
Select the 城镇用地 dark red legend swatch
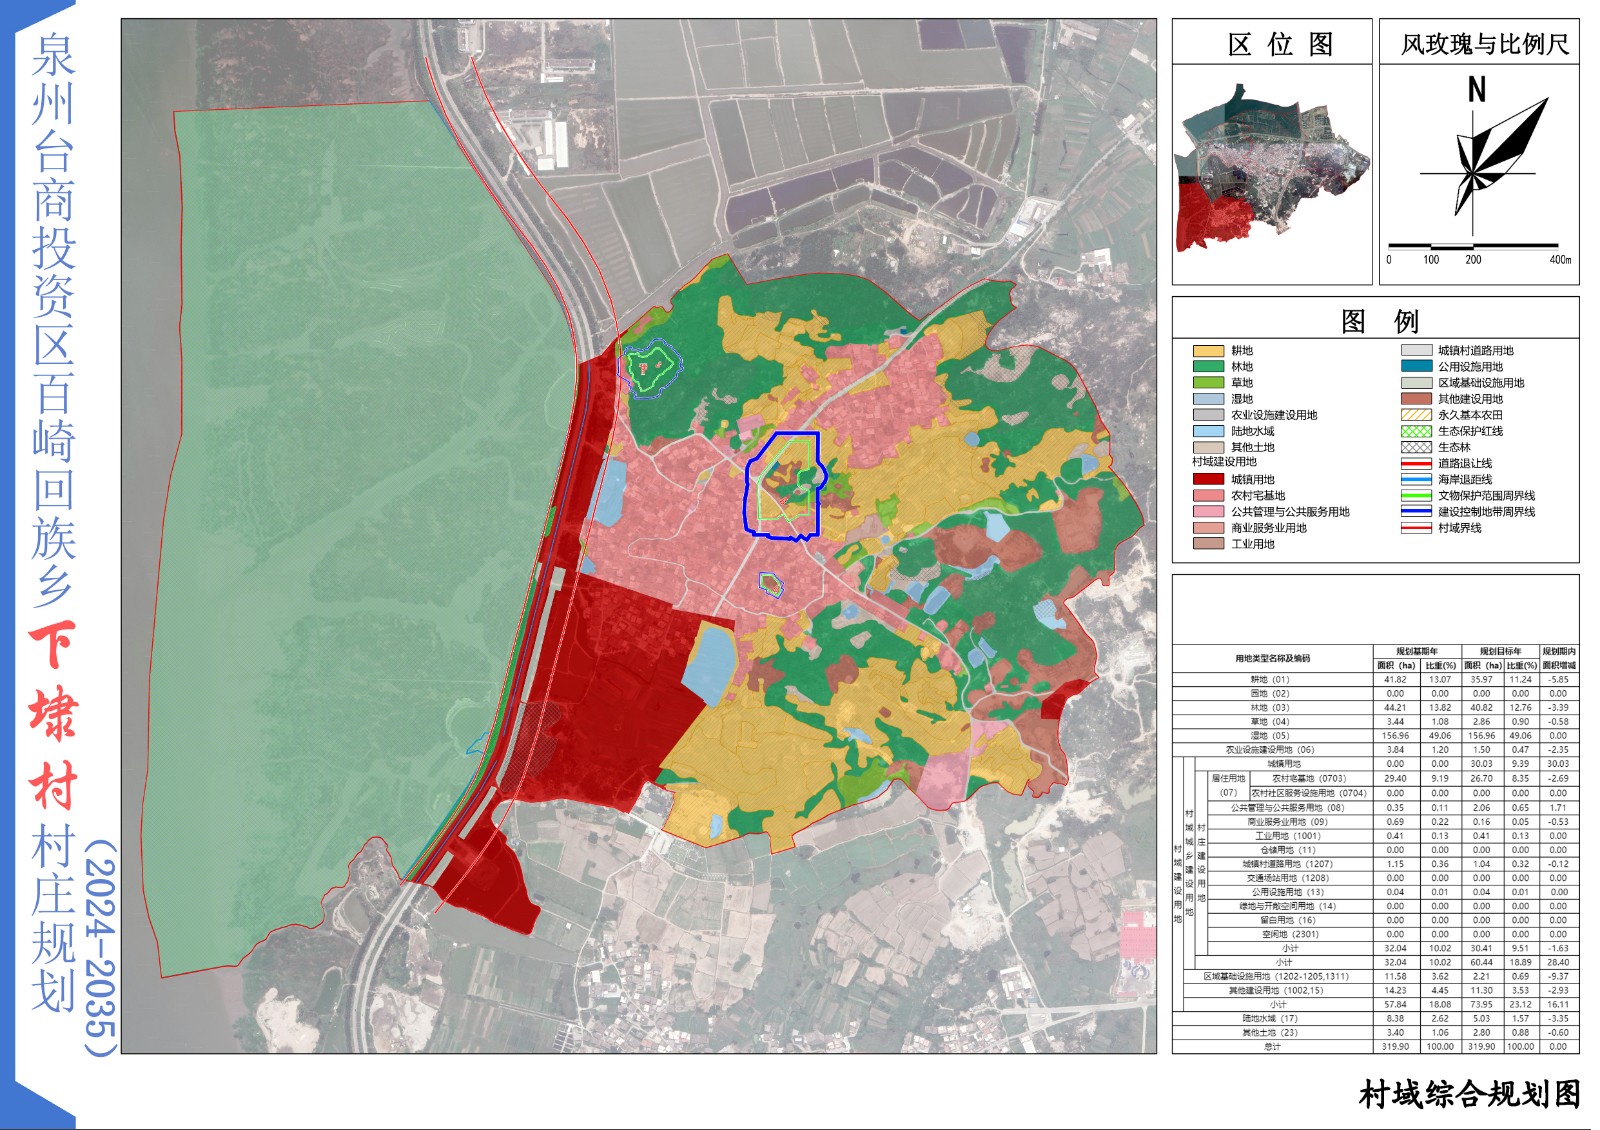[x=1207, y=480]
